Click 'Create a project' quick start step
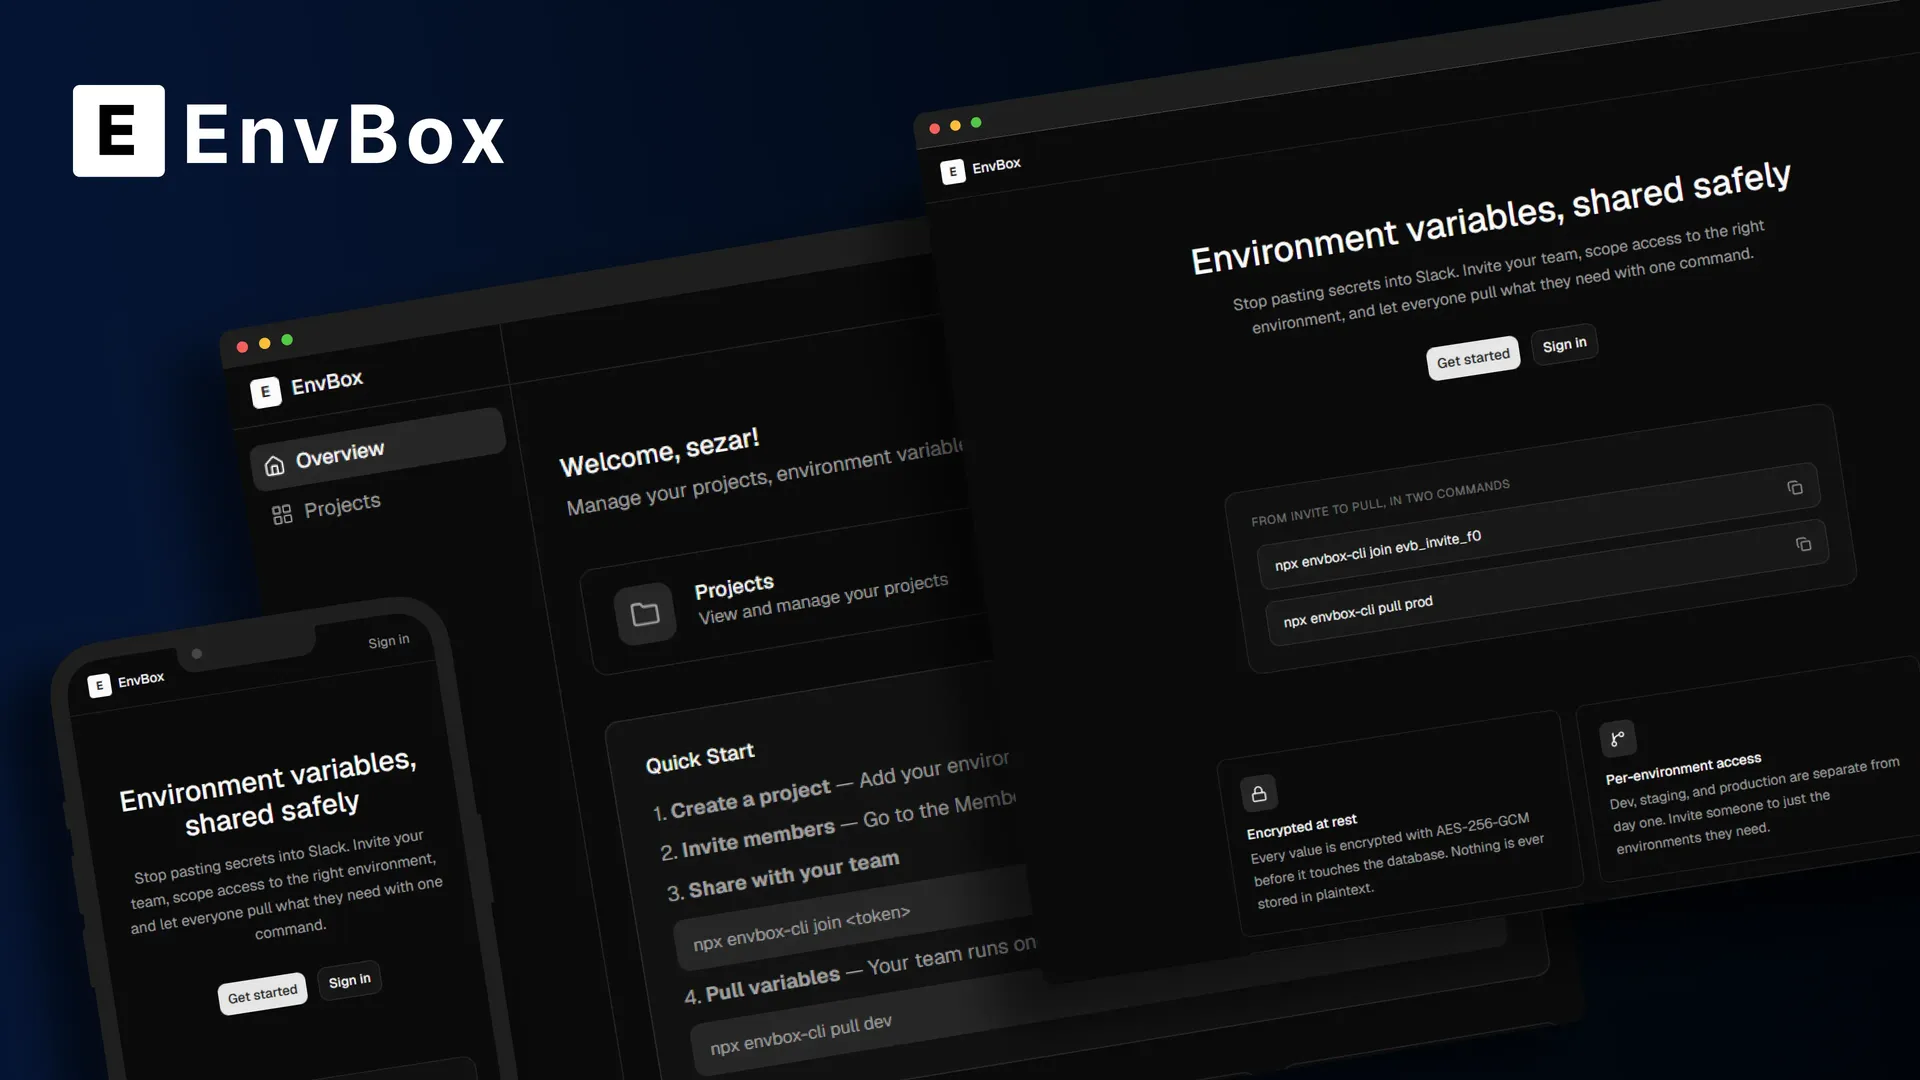Viewport: 1920px width, 1080px height. [x=750, y=799]
